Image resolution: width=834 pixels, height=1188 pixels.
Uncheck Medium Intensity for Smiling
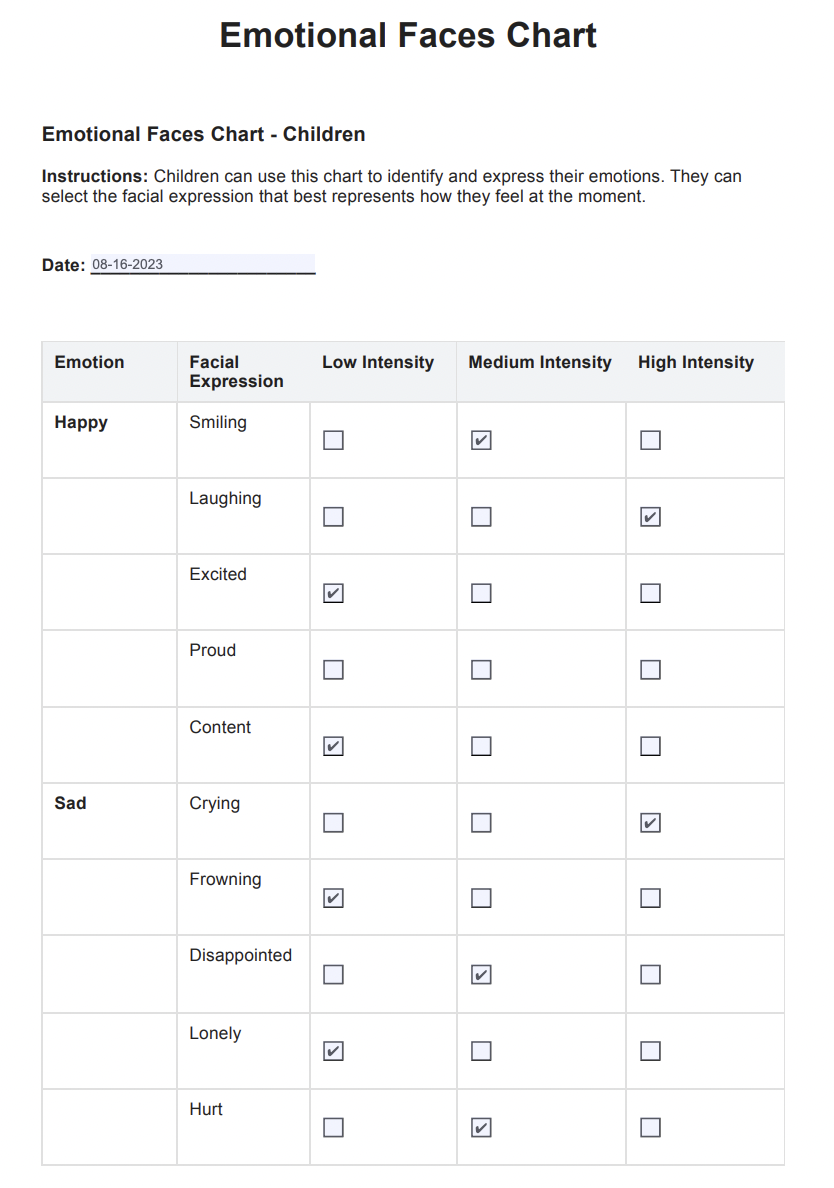coord(481,441)
